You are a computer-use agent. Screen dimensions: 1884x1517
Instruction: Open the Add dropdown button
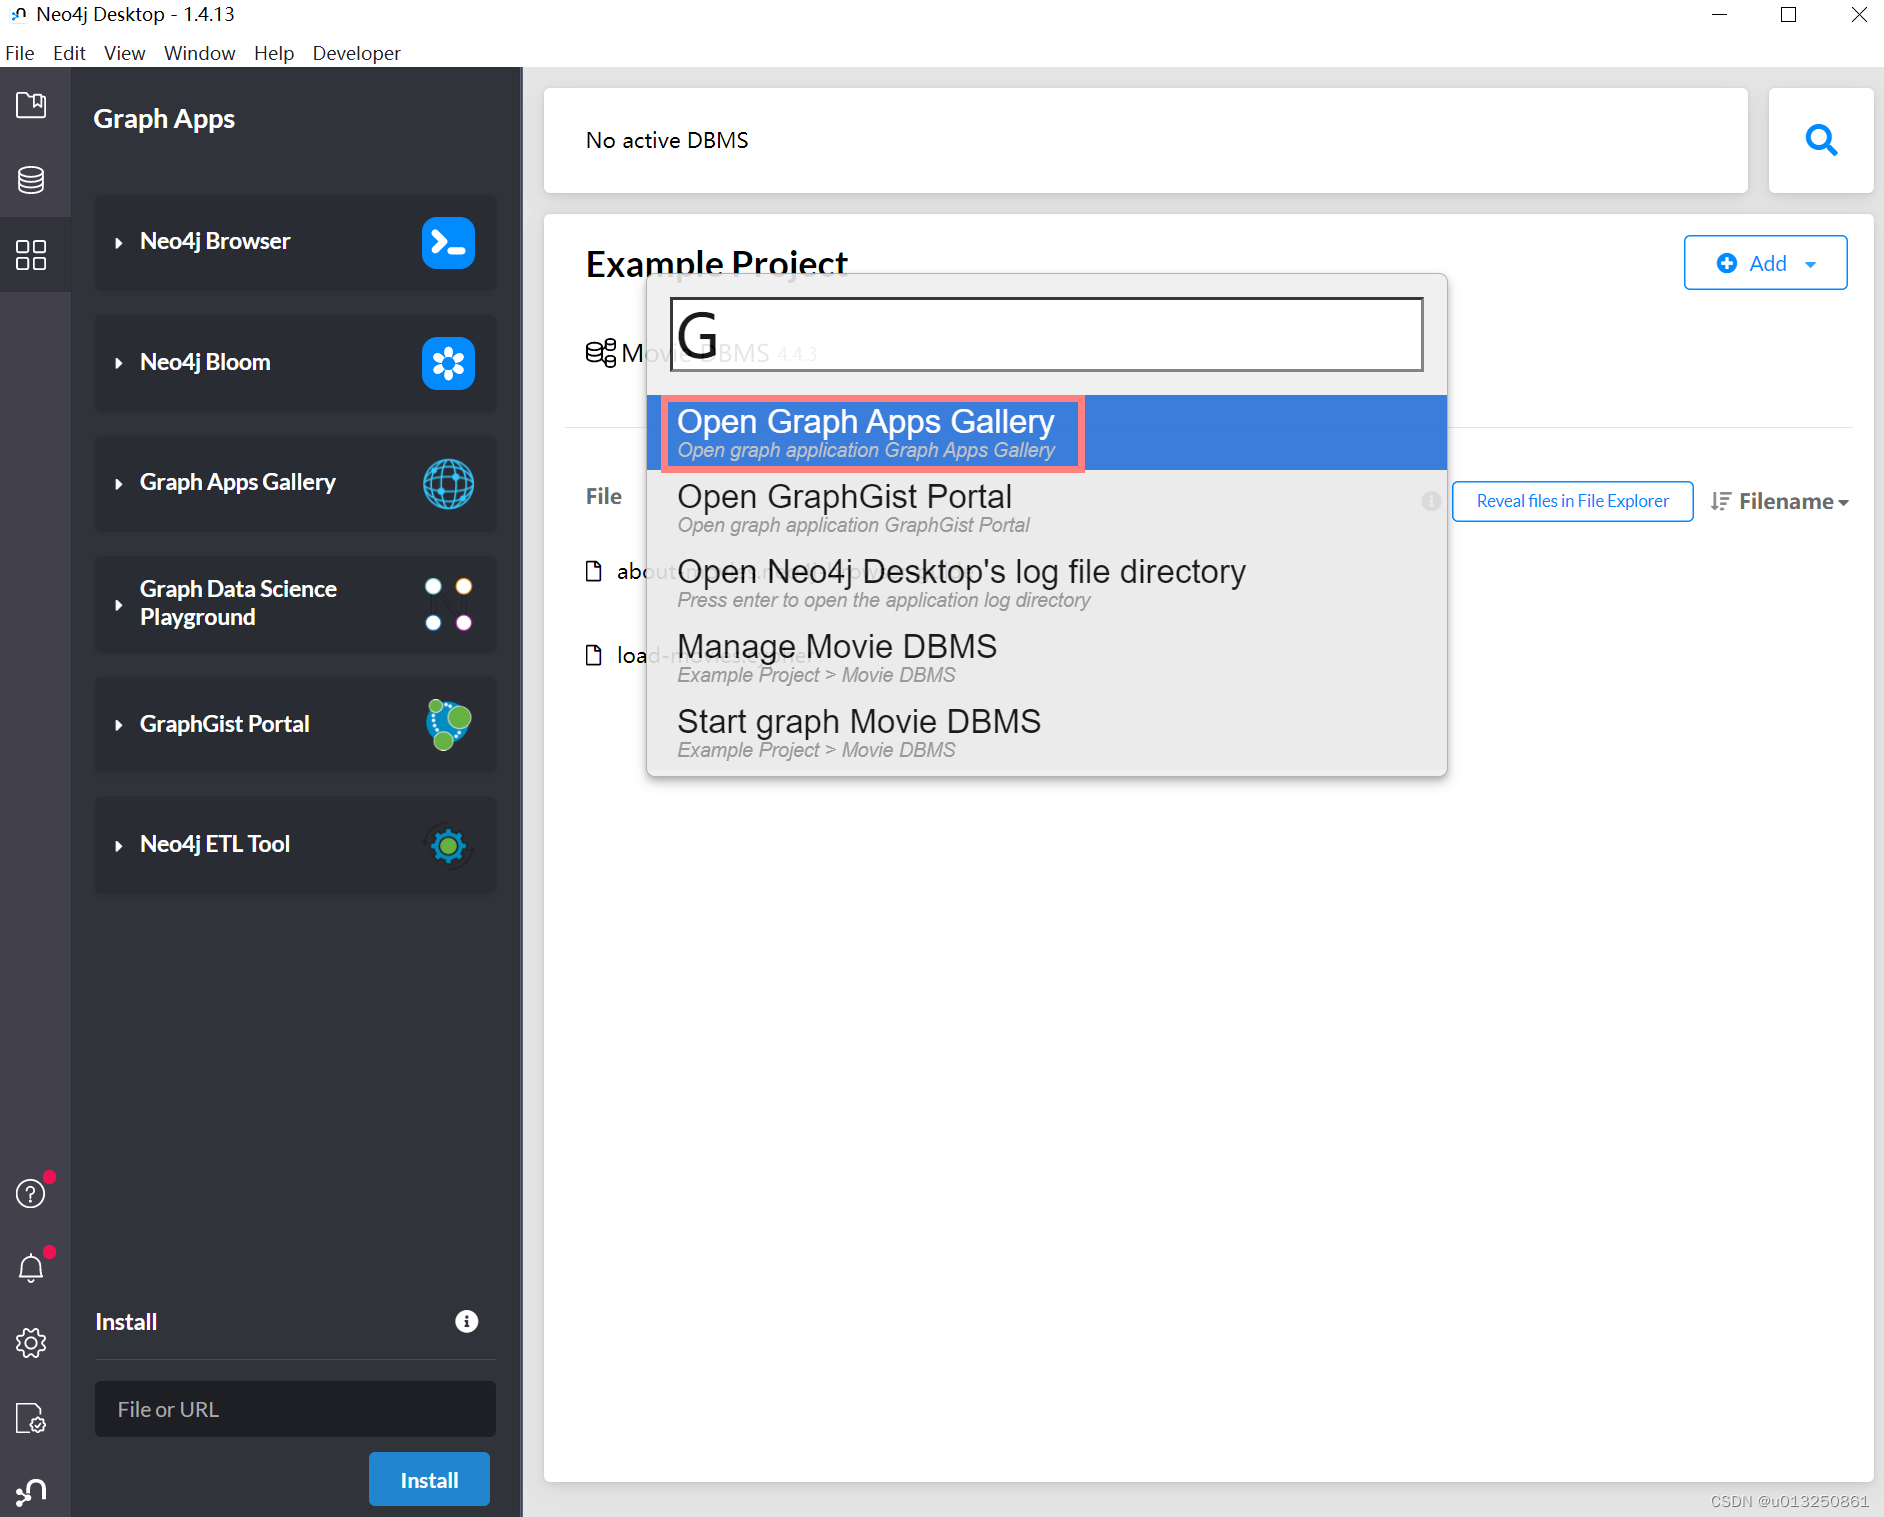click(x=1765, y=263)
